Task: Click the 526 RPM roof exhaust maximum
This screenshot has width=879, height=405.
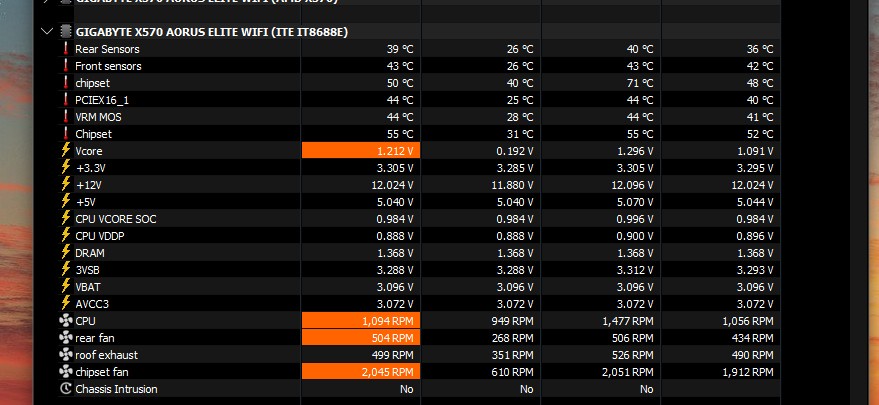Action: pyautogui.click(x=634, y=355)
